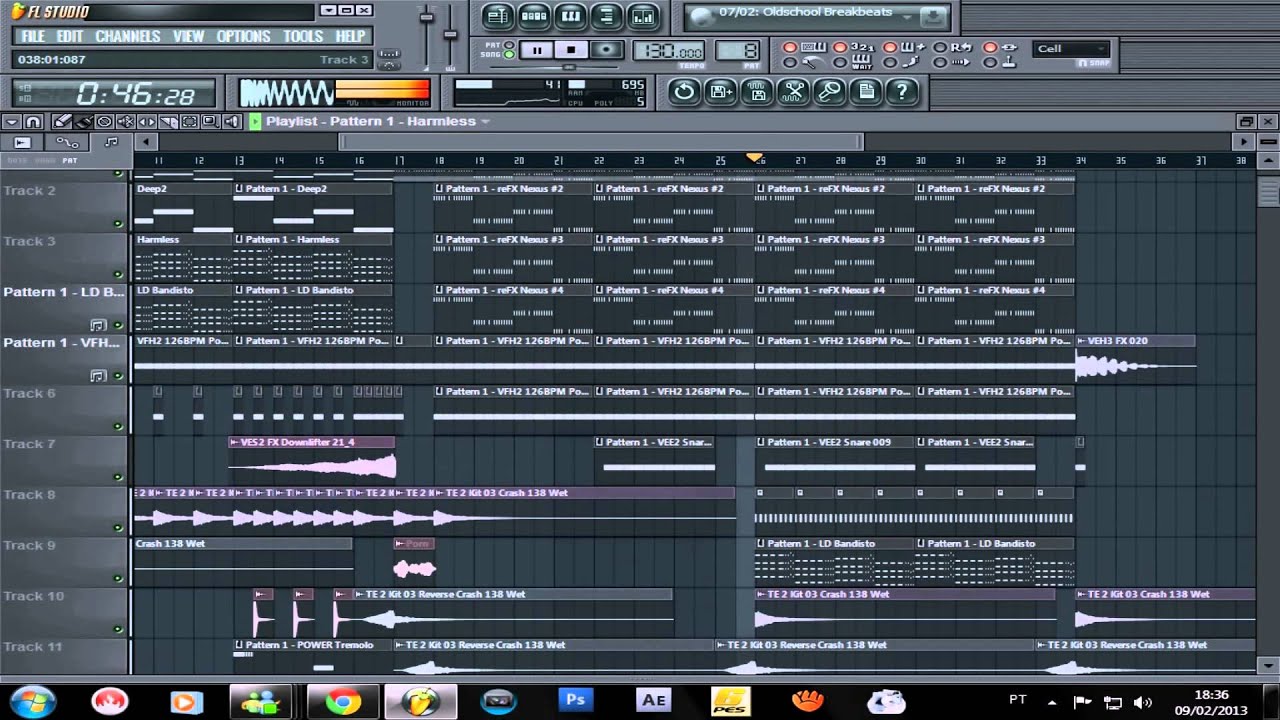Toggle the Blend recording LED
Viewport: 1280px width, 720px height.
coord(890,47)
